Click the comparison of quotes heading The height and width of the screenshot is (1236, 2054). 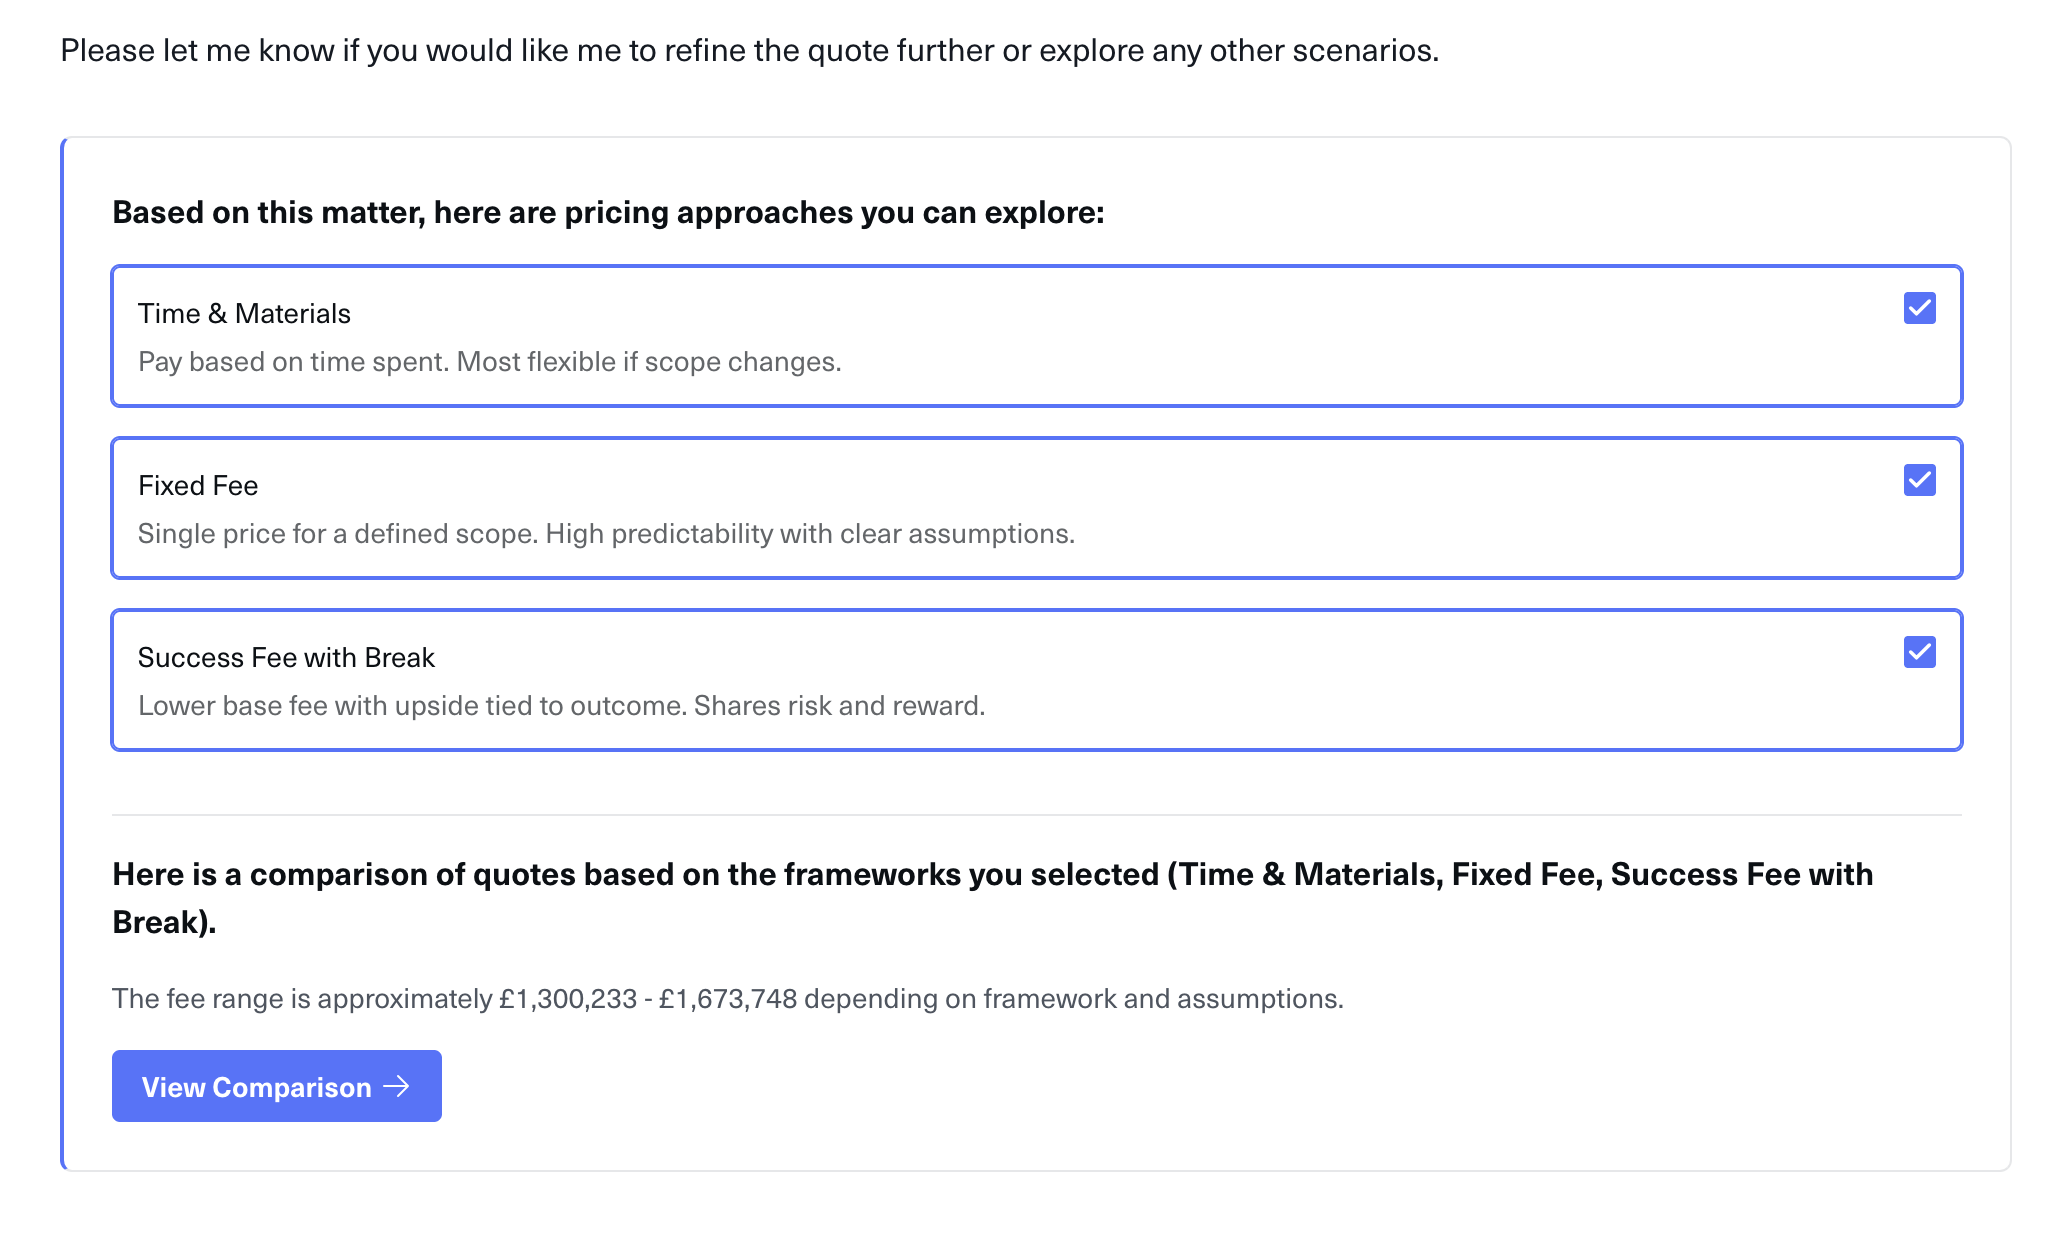(x=992, y=875)
